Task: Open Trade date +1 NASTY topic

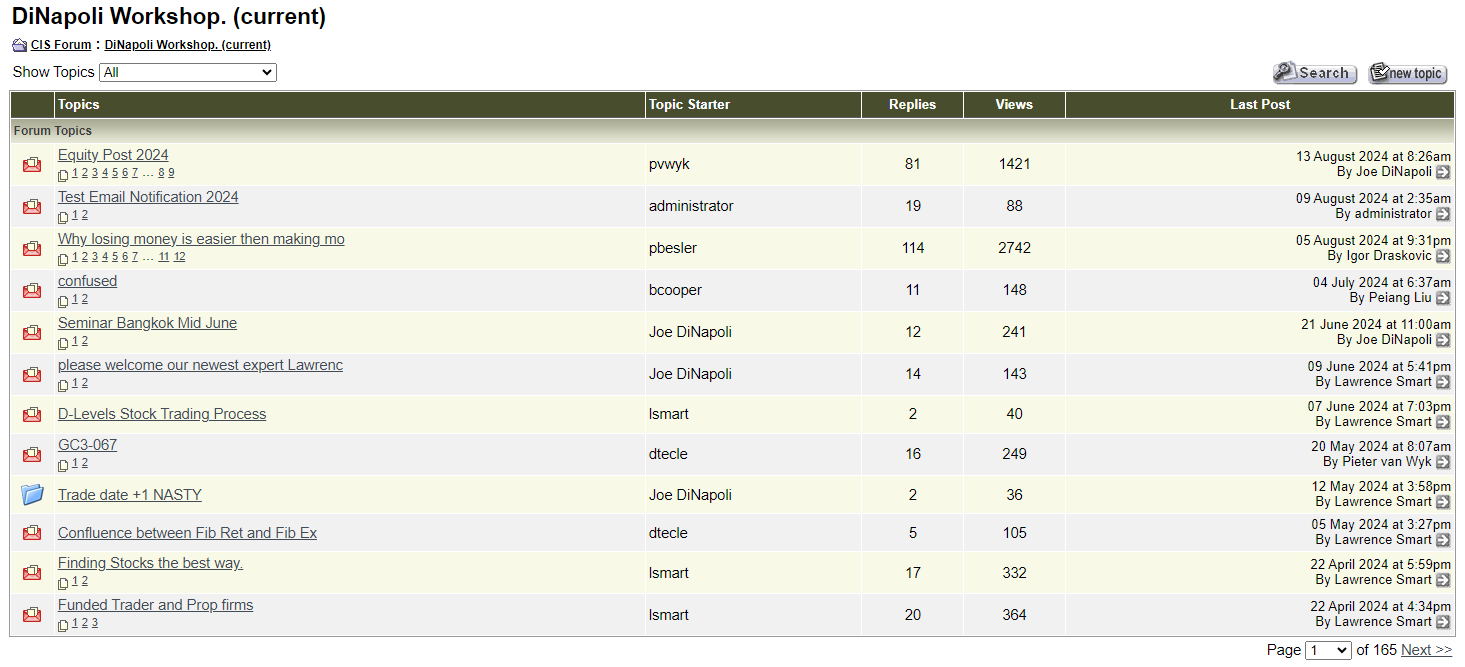Action: (x=130, y=495)
